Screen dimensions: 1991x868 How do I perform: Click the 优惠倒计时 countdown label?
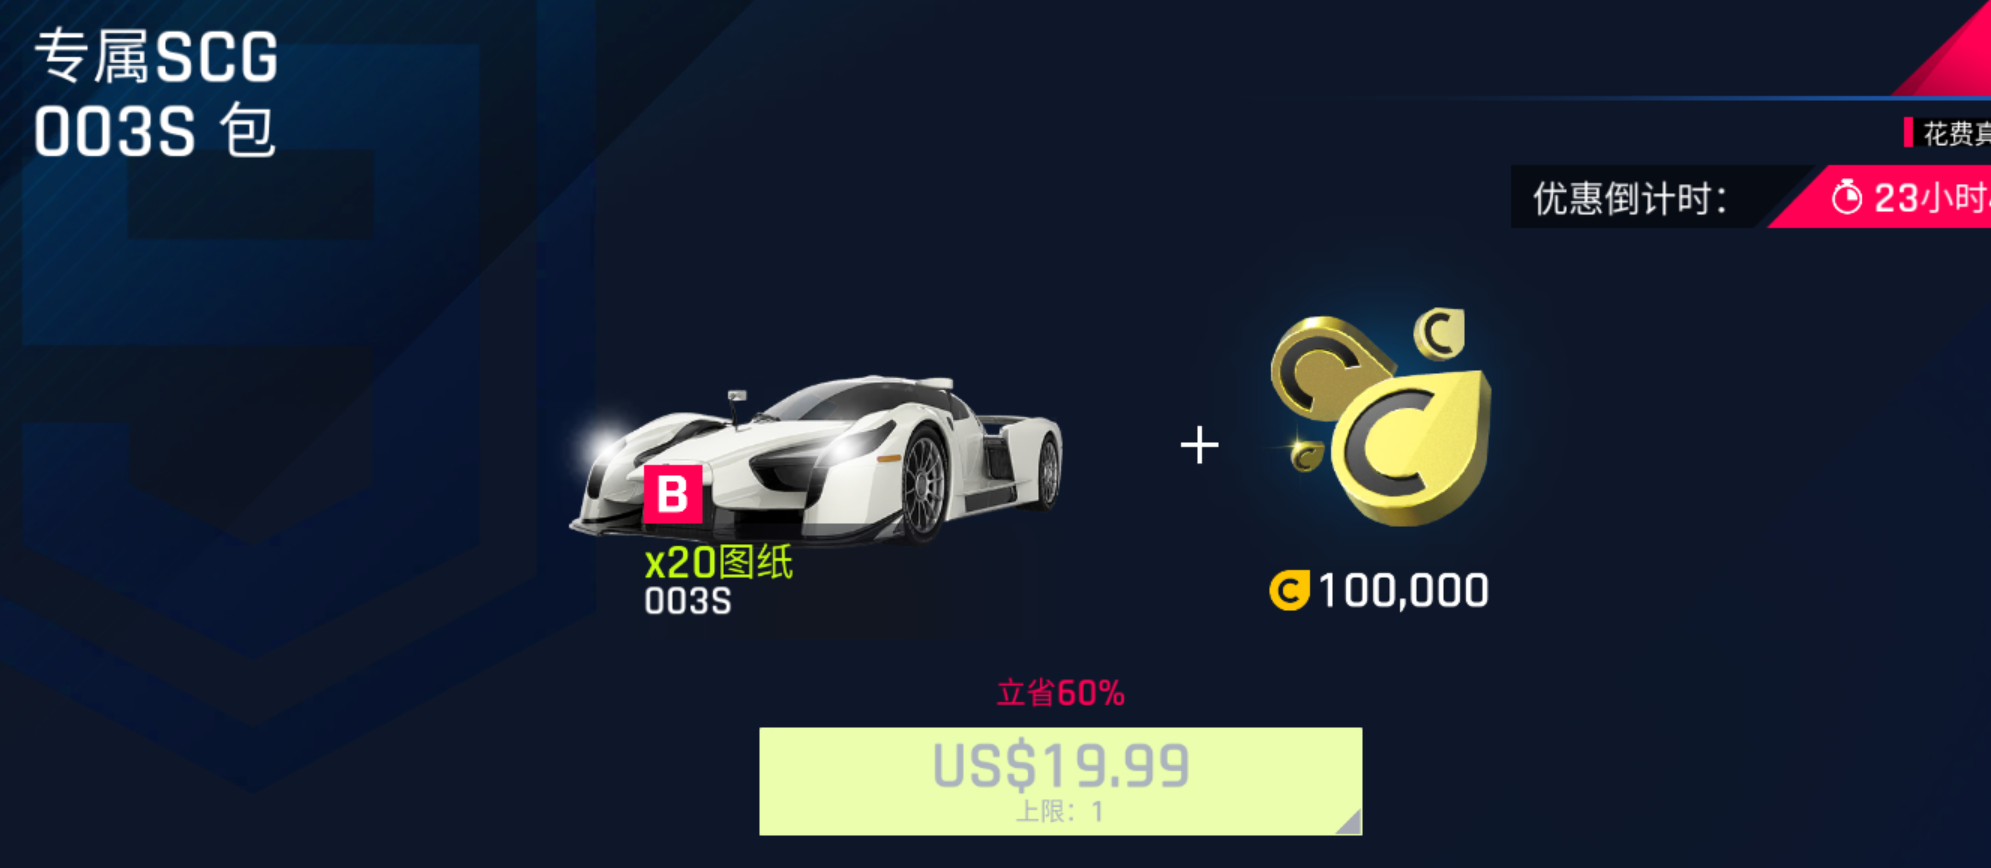click(1630, 198)
